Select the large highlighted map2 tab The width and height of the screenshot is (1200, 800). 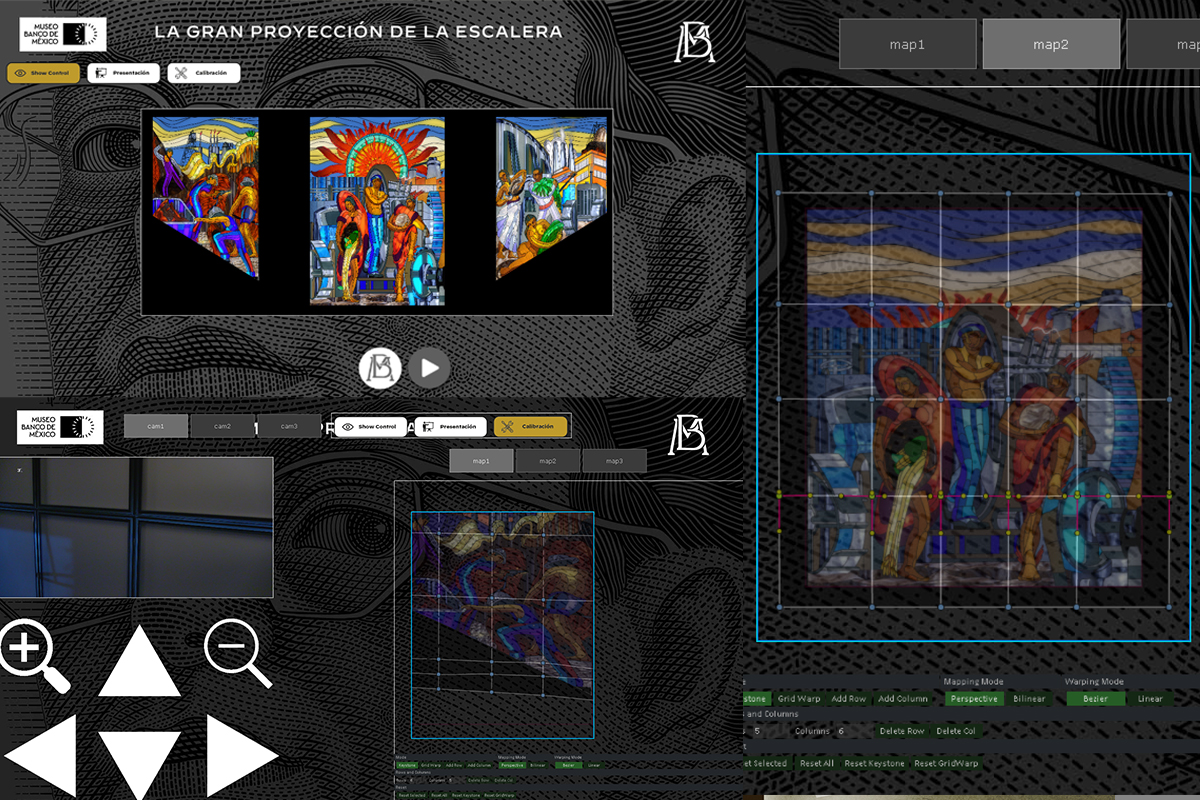click(1051, 44)
